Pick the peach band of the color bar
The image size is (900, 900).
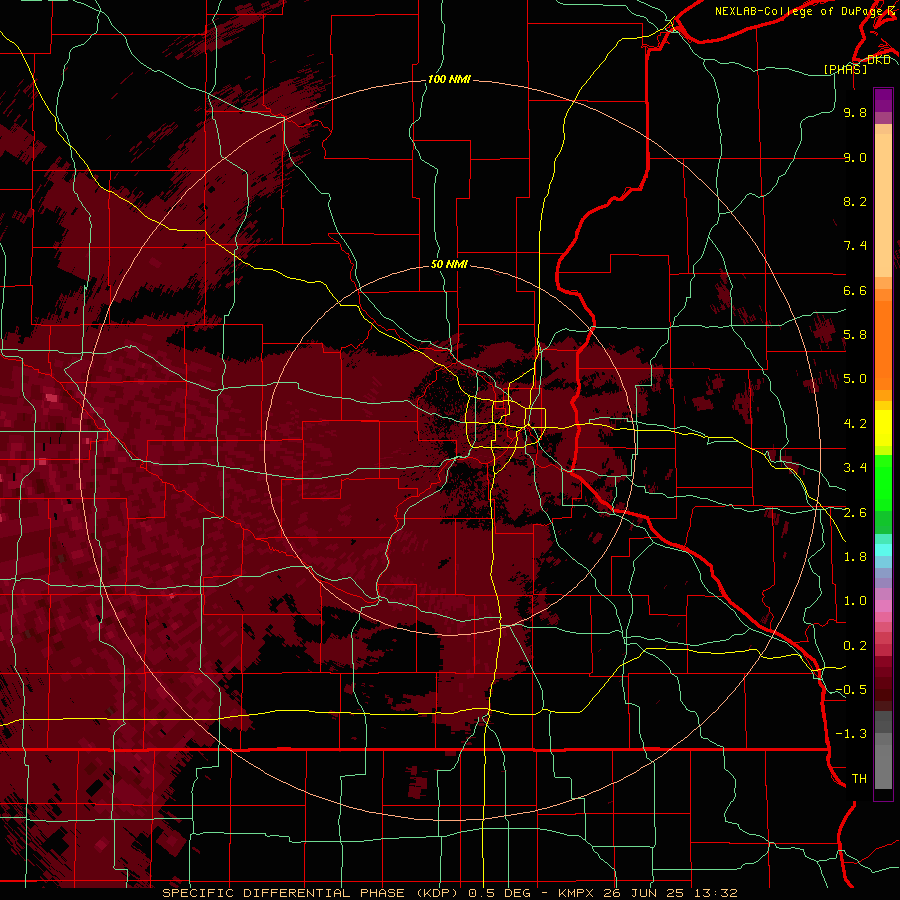(883, 205)
